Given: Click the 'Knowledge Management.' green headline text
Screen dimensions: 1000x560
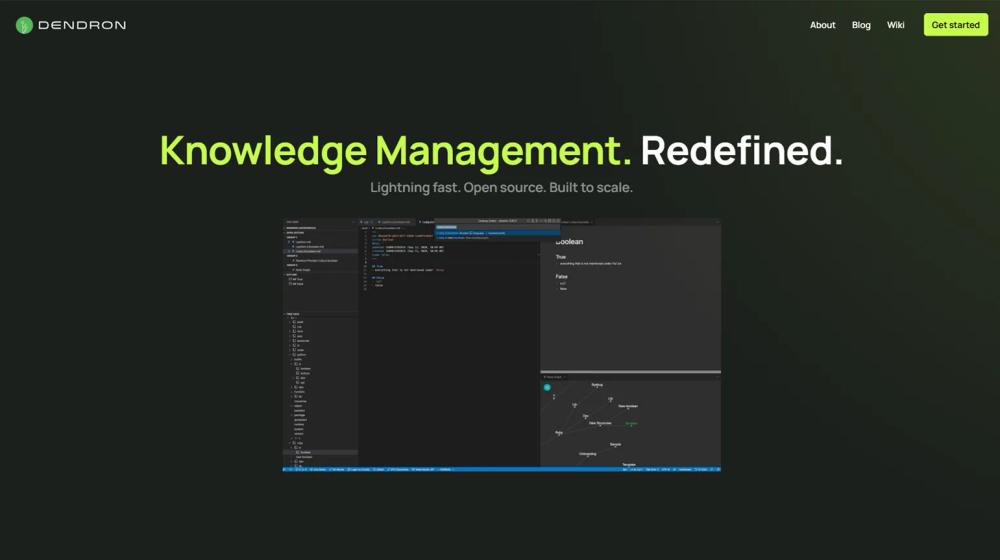Looking at the screenshot, I should point(395,151).
